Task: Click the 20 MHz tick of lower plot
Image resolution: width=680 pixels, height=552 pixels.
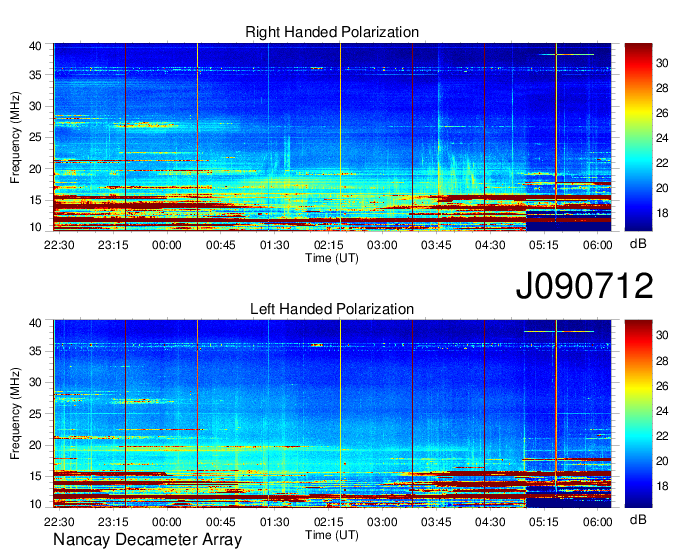Action: click(x=35, y=445)
